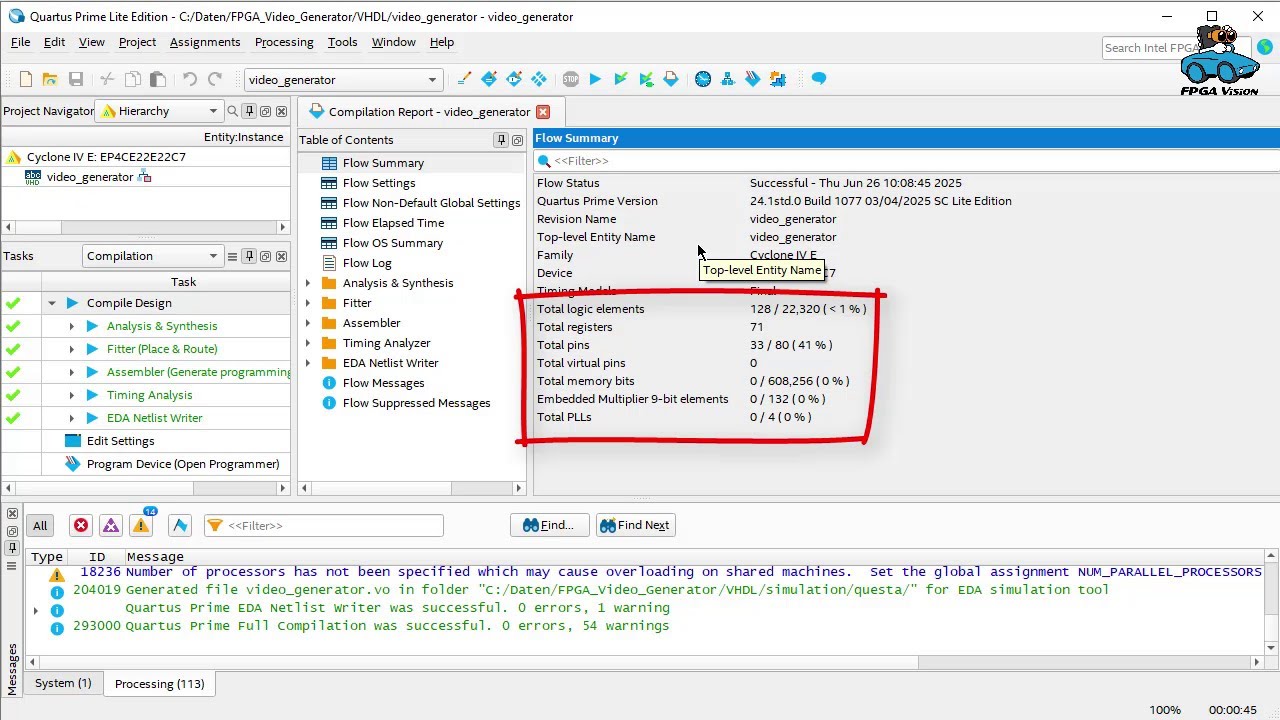Image resolution: width=1280 pixels, height=720 pixels.
Task: Pin the Table of Contents panel
Action: [x=501, y=140]
